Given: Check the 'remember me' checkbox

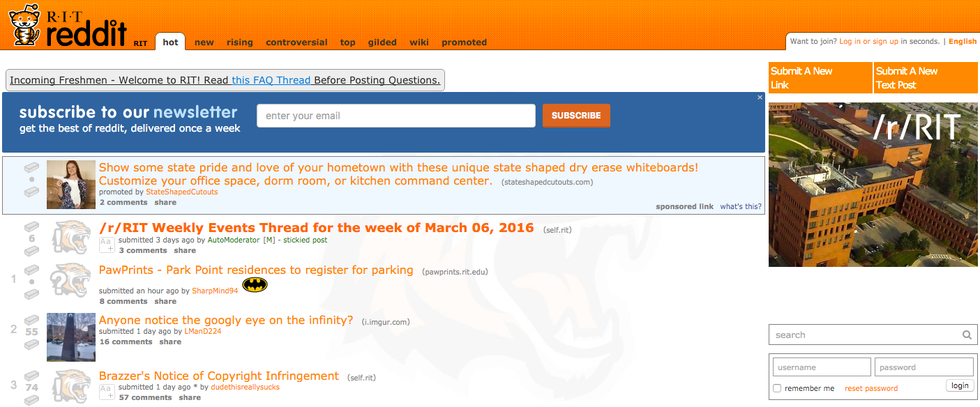Looking at the screenshot, I should (777, 388).
